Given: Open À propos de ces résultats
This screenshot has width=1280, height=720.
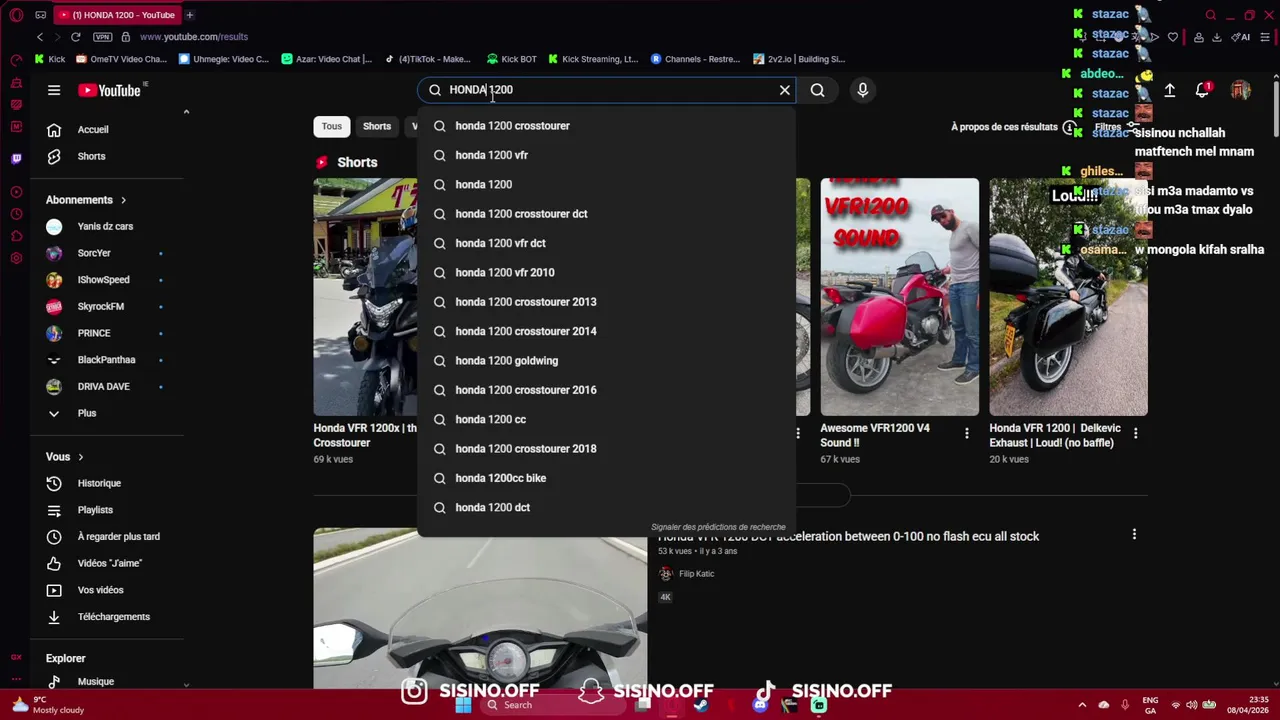Looking at the screenshot, I should tap(1013, 127).
